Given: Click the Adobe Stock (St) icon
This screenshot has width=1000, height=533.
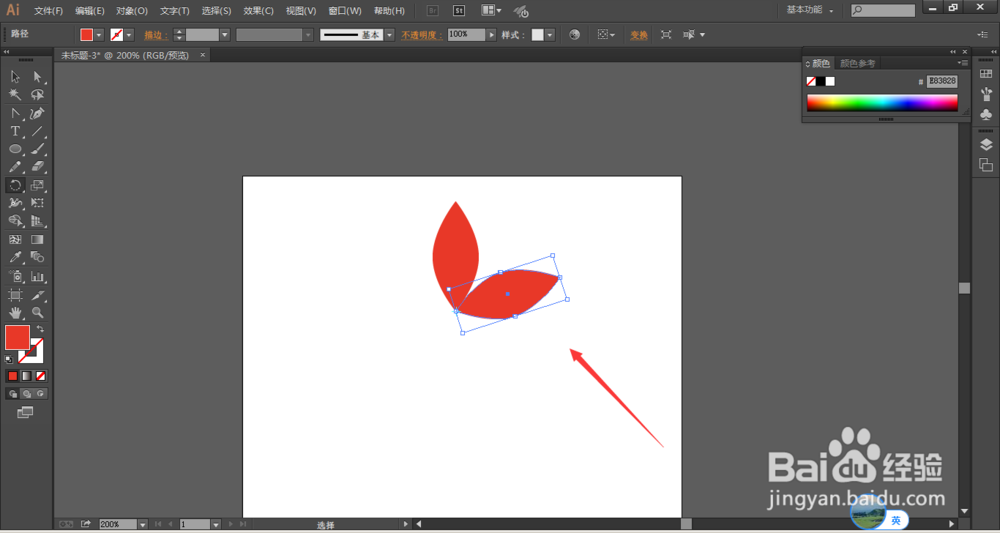Looking at the screenshot, I should tap(459, 11).
